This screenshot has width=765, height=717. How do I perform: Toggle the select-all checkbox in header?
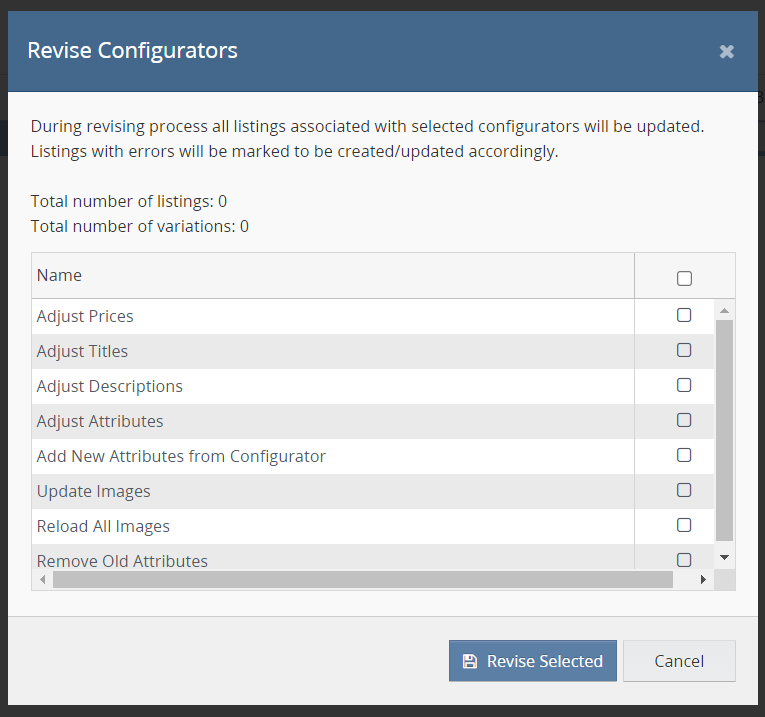pos(684,278)
